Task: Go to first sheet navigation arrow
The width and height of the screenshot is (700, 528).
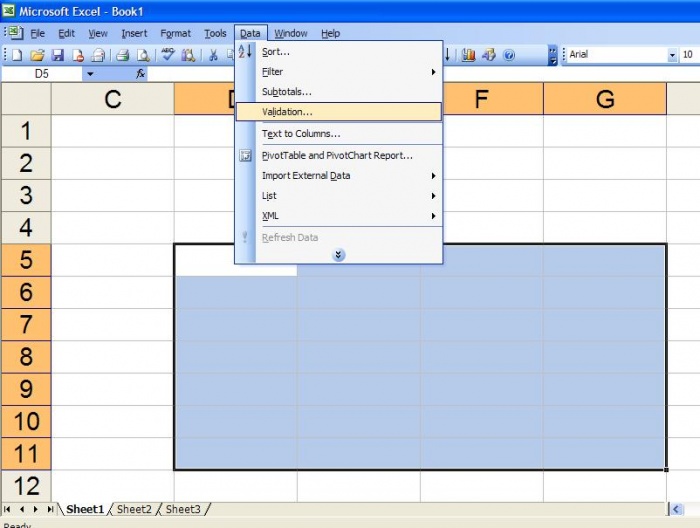Action: pyautogui.click(x=7, y=509)
